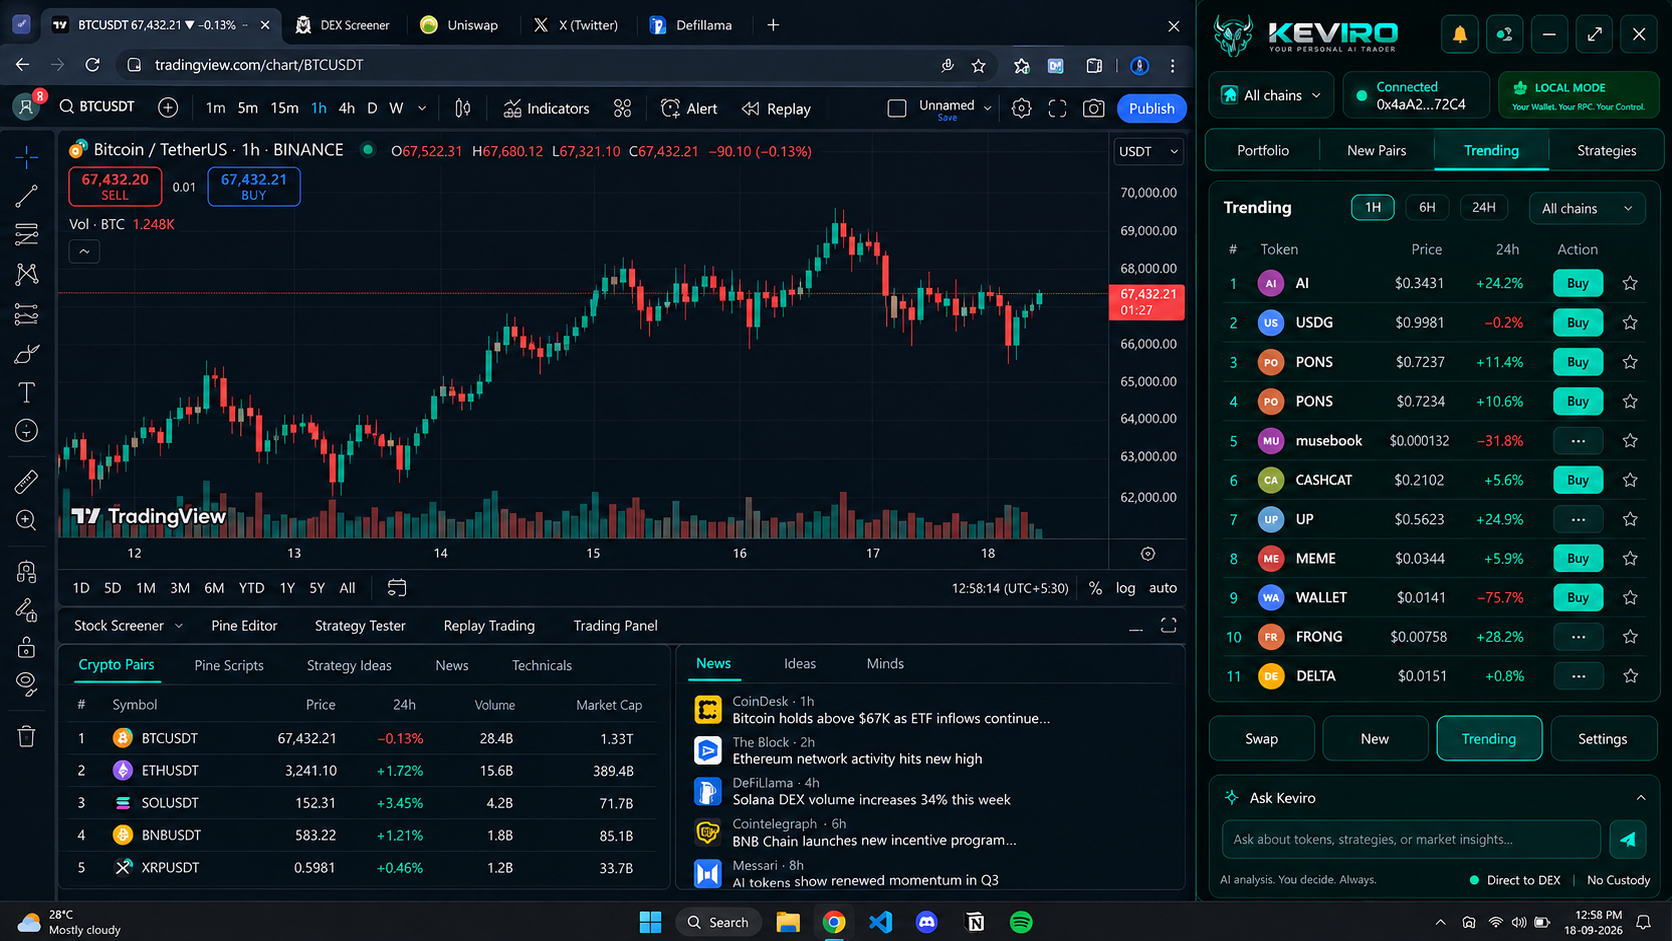The image size is (1672, 941).
Task: Open the Keviro account icon
Action: pos(1504,34)
